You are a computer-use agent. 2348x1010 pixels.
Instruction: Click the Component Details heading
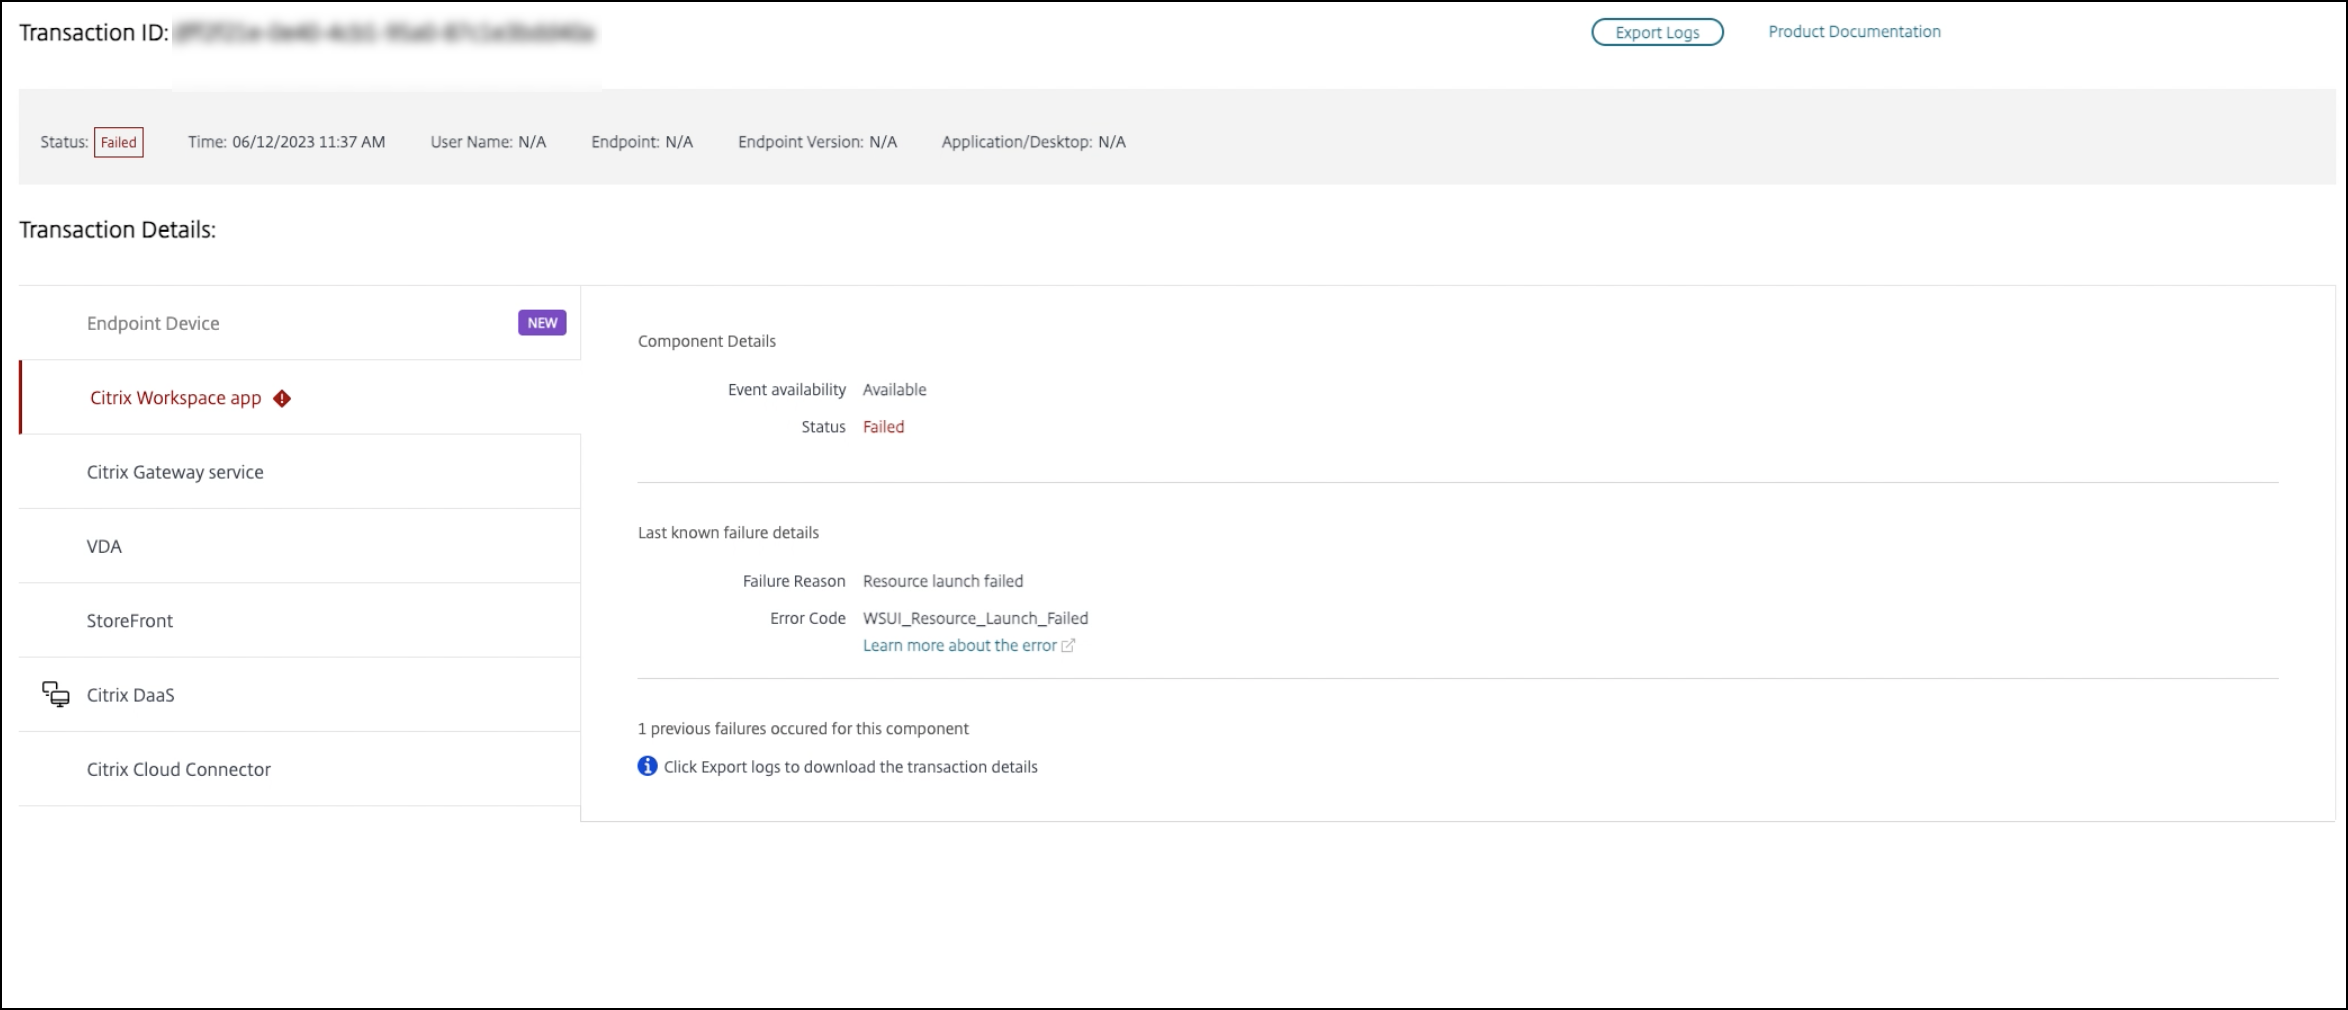(x=707, y=341)
